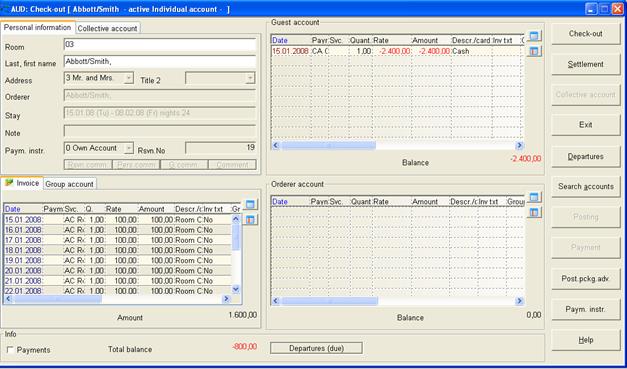627x369 pixels.
Task: Click Amount column header in Orderer account
Action: pos(430,202)
